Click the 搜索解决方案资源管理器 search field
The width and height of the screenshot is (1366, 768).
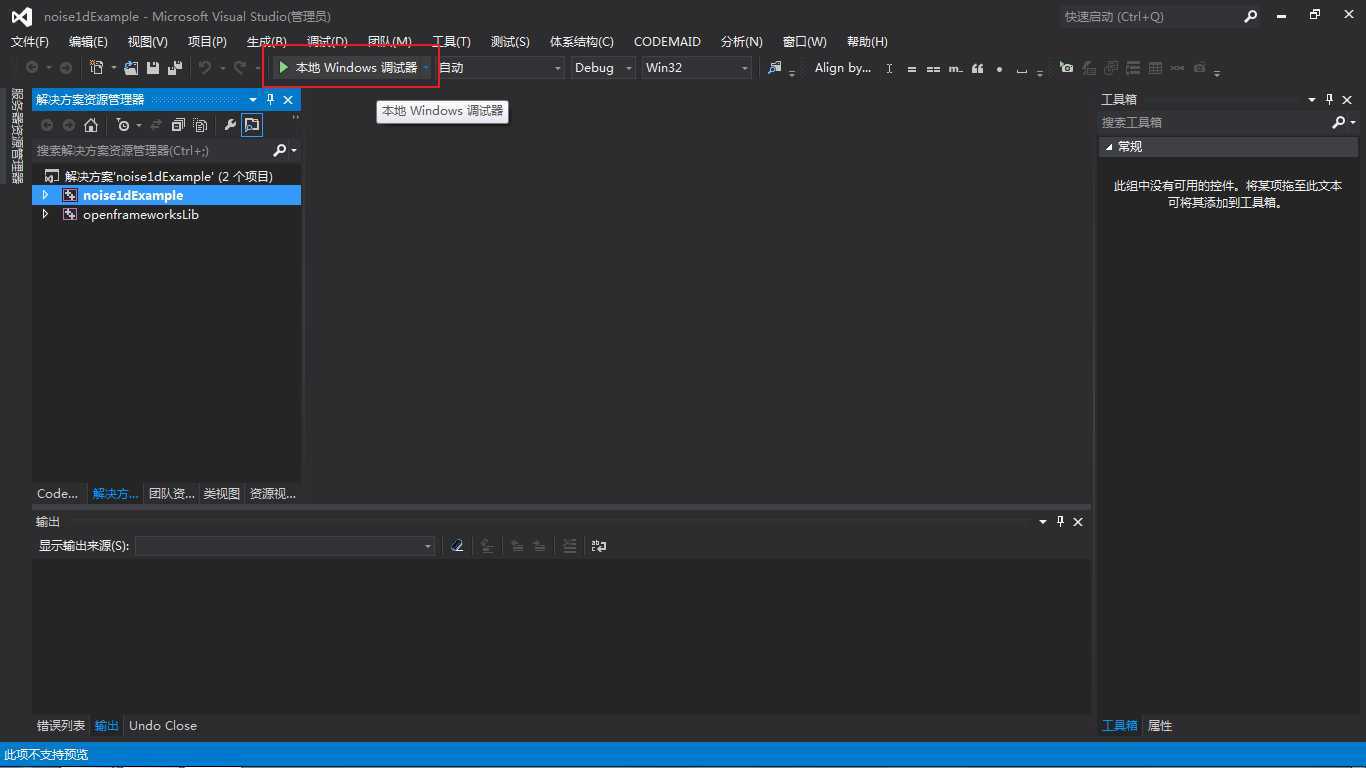pos(152,150)
